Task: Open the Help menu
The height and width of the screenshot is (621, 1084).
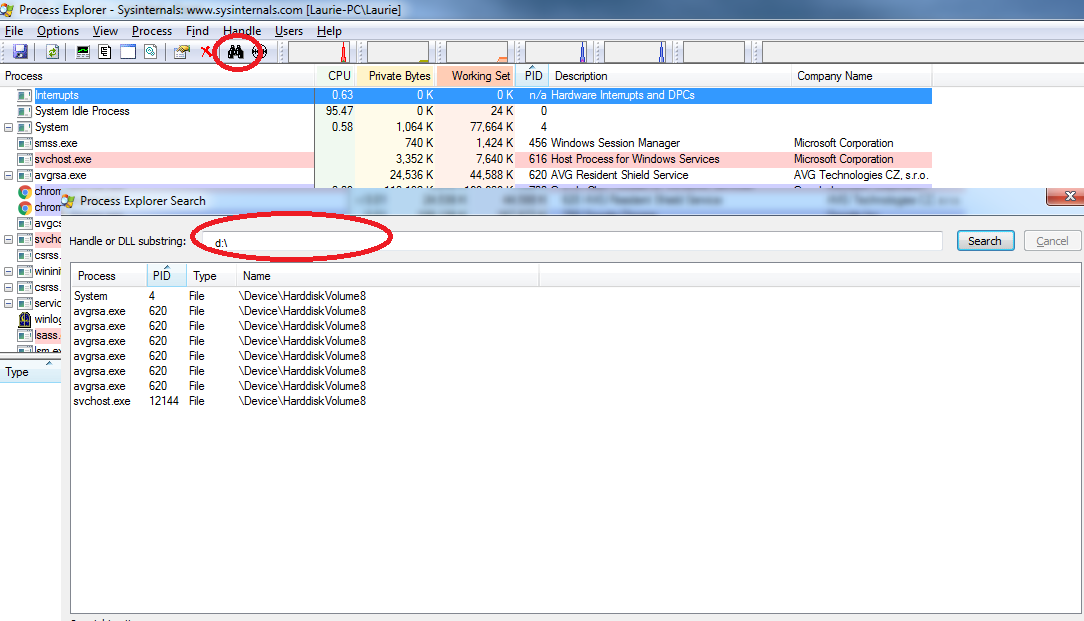Action: pyautogui.click(x=329, y=31)
